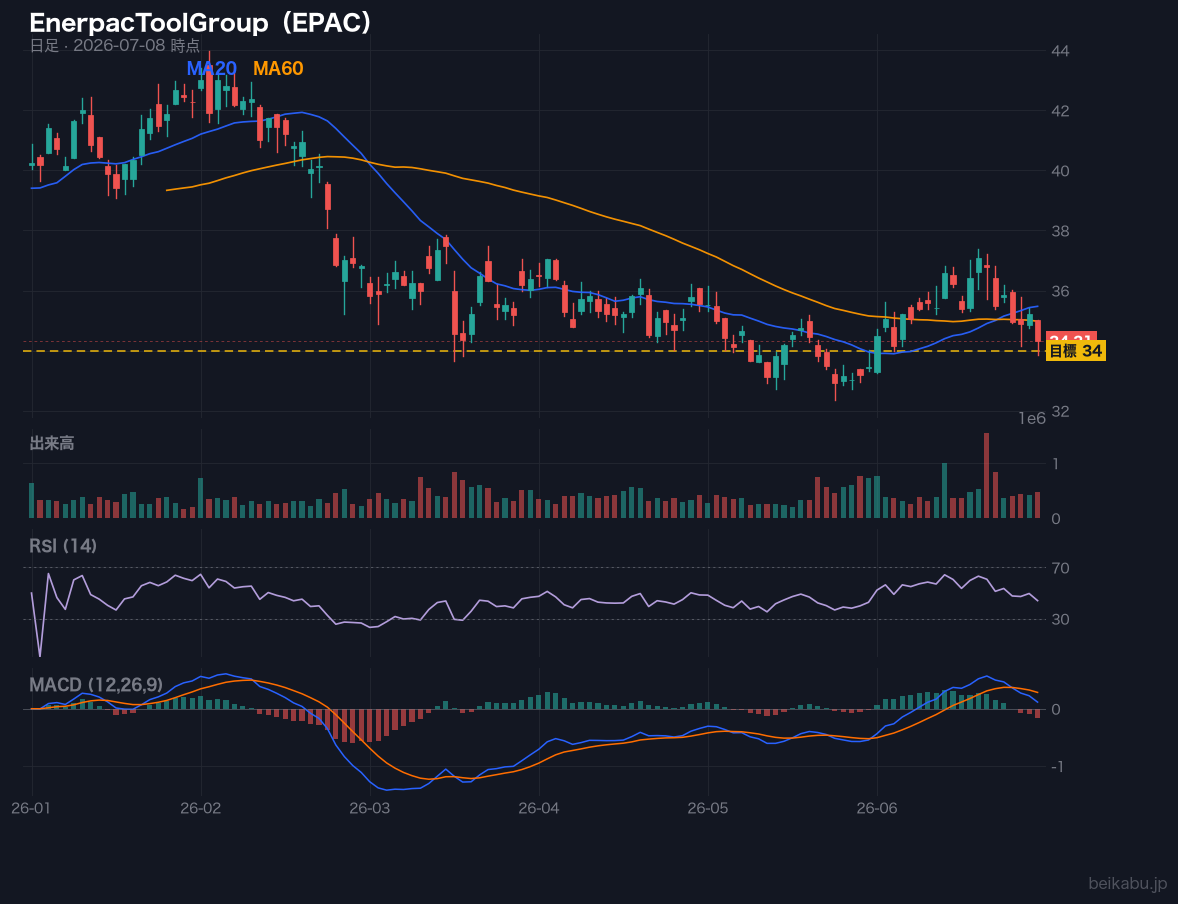1178x904 pixels.
Task: Click the 38 price axis label
Action: click(1060, 231)
